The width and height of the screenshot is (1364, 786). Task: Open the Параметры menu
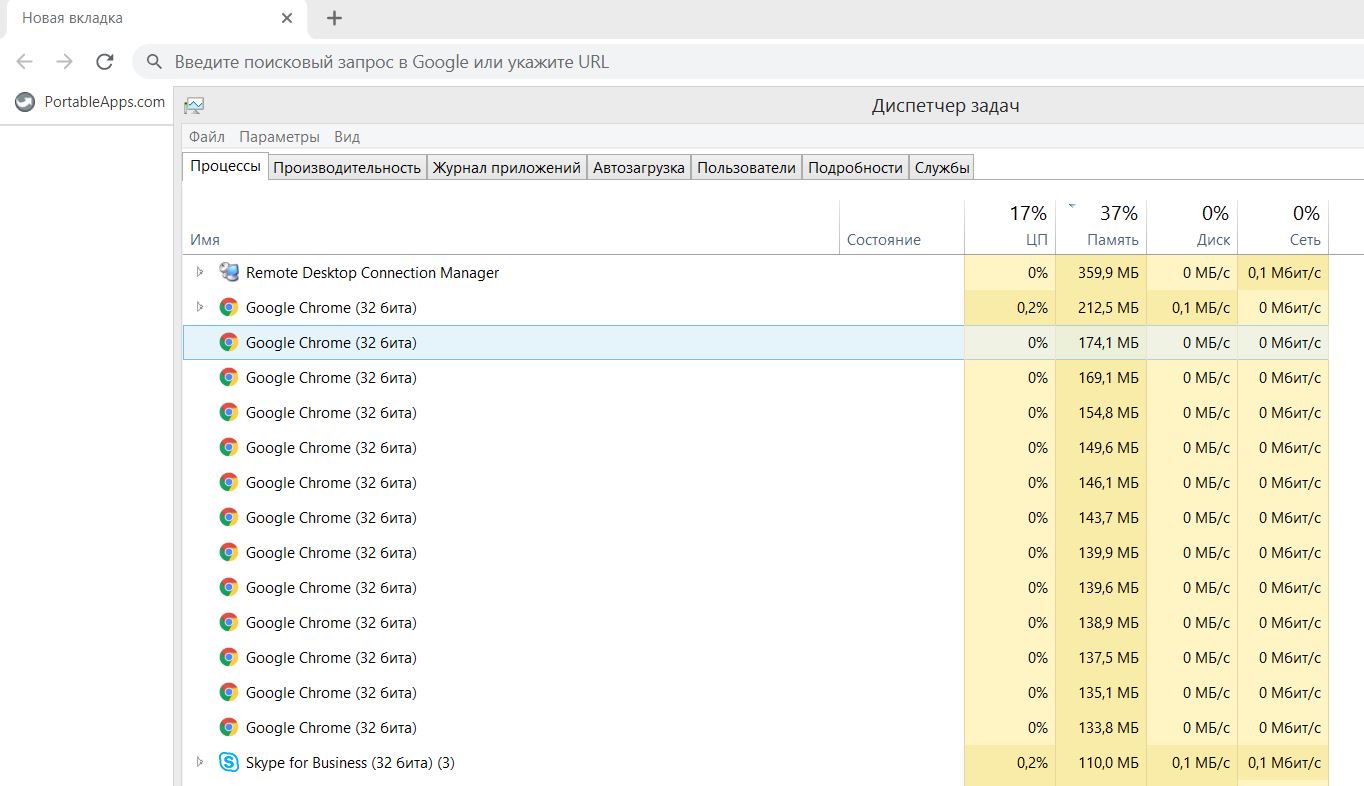coord(280,137)
